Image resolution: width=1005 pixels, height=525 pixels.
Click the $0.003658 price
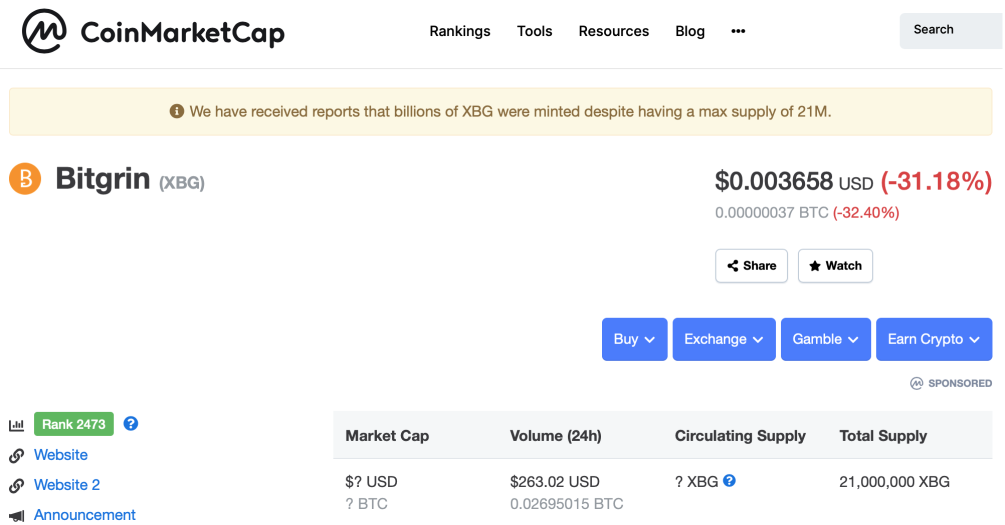774,181
